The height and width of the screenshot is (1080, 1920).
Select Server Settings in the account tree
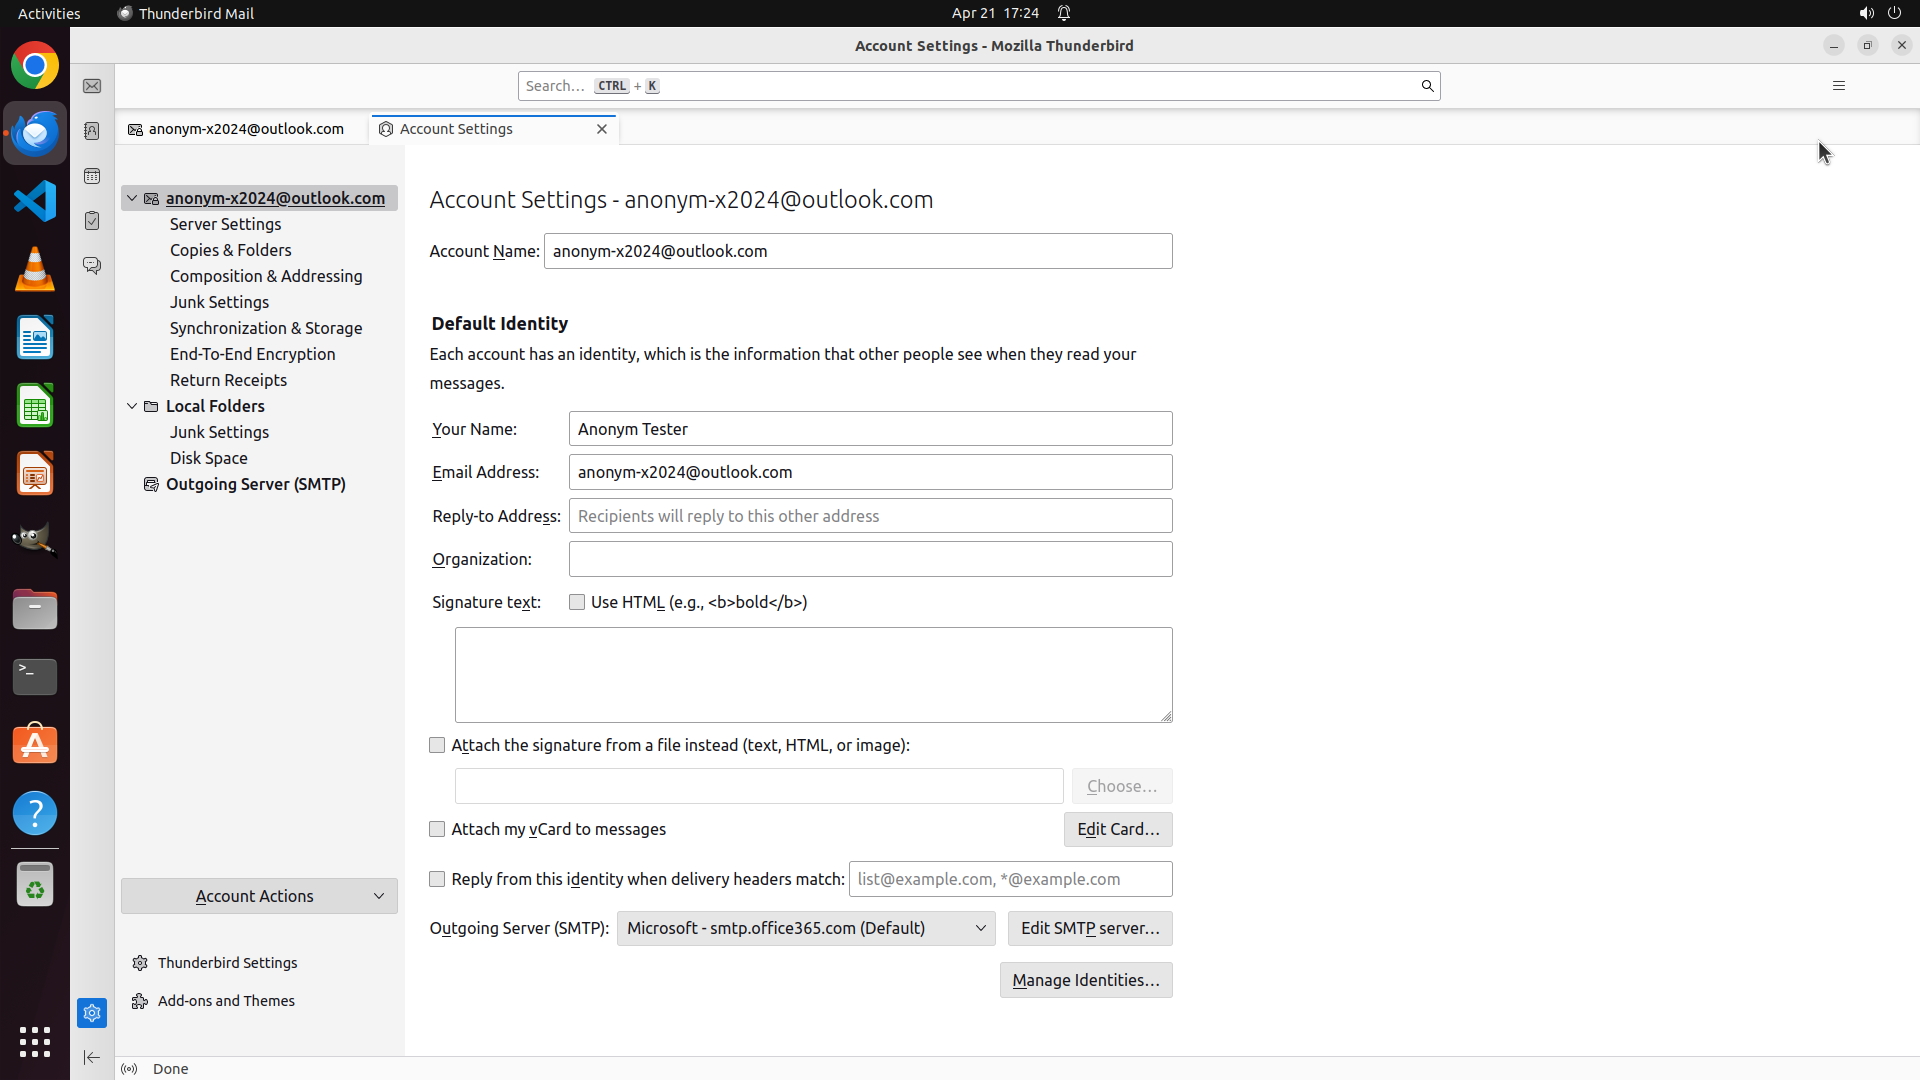pos(225,224)
